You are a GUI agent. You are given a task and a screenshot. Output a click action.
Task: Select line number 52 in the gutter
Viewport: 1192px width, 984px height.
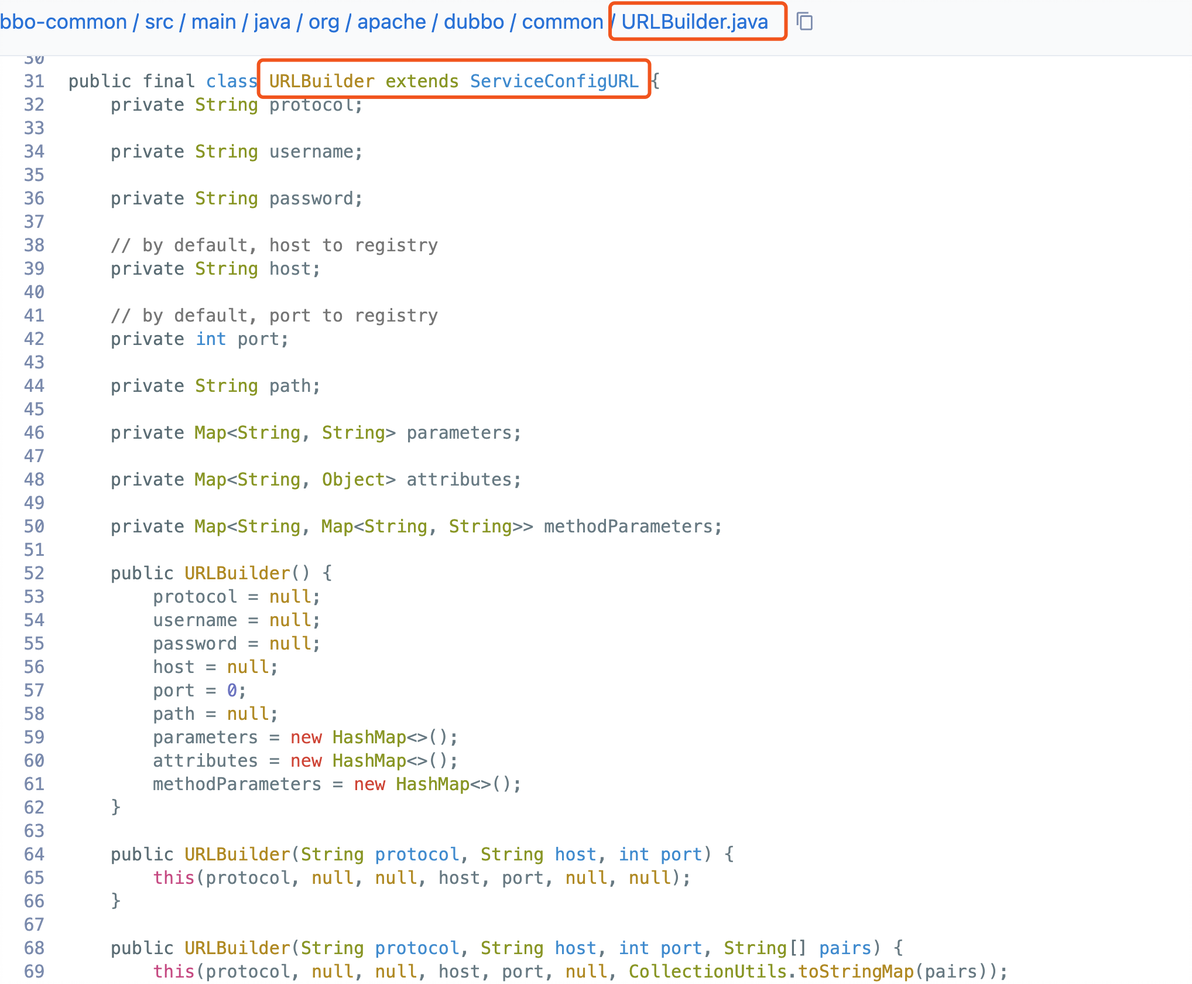coord(34,573)
